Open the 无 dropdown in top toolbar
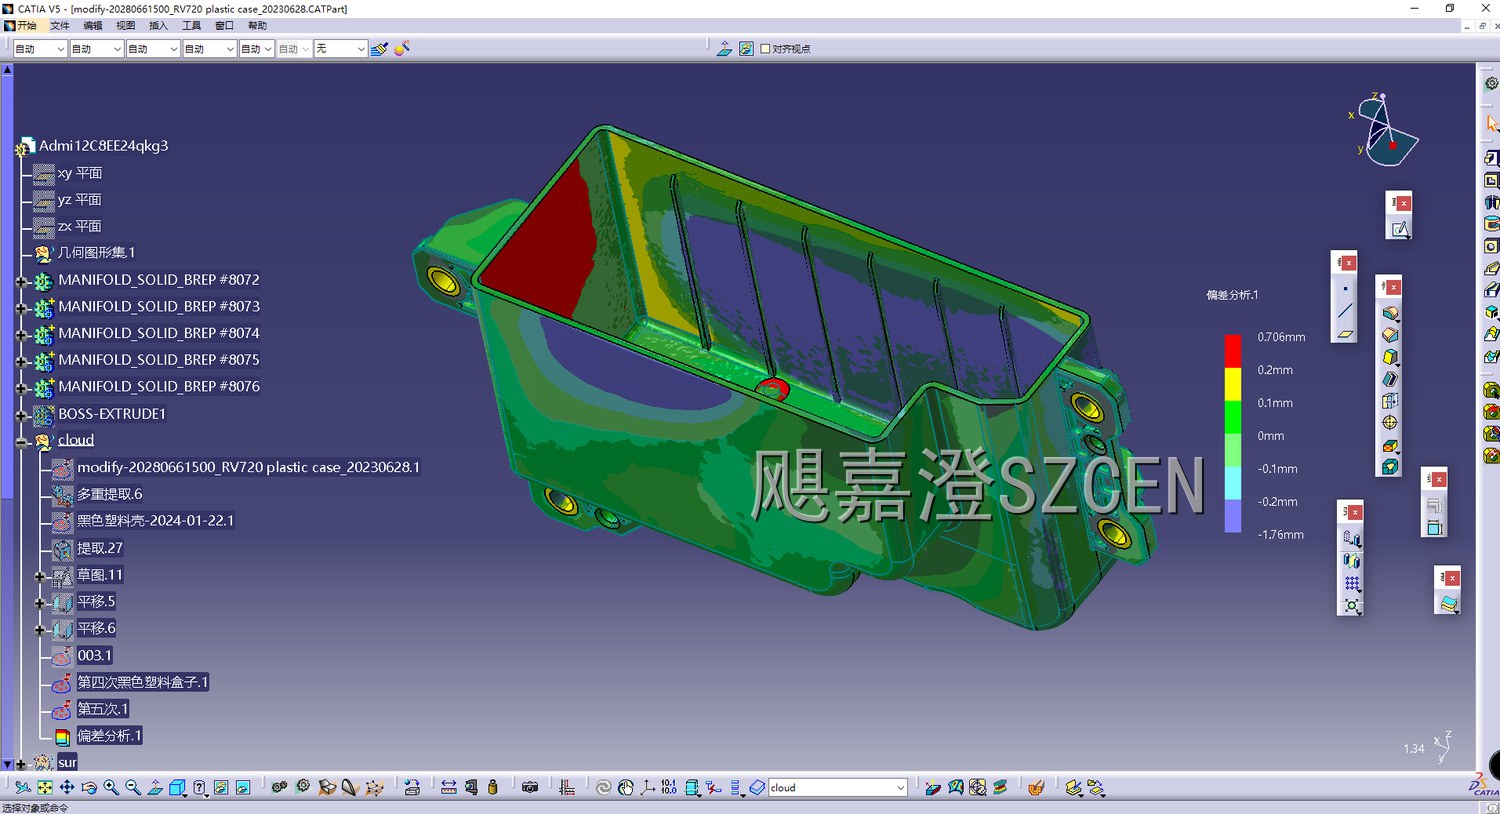This screenshot has width=1500, height=814. click(x=361, y=48)
